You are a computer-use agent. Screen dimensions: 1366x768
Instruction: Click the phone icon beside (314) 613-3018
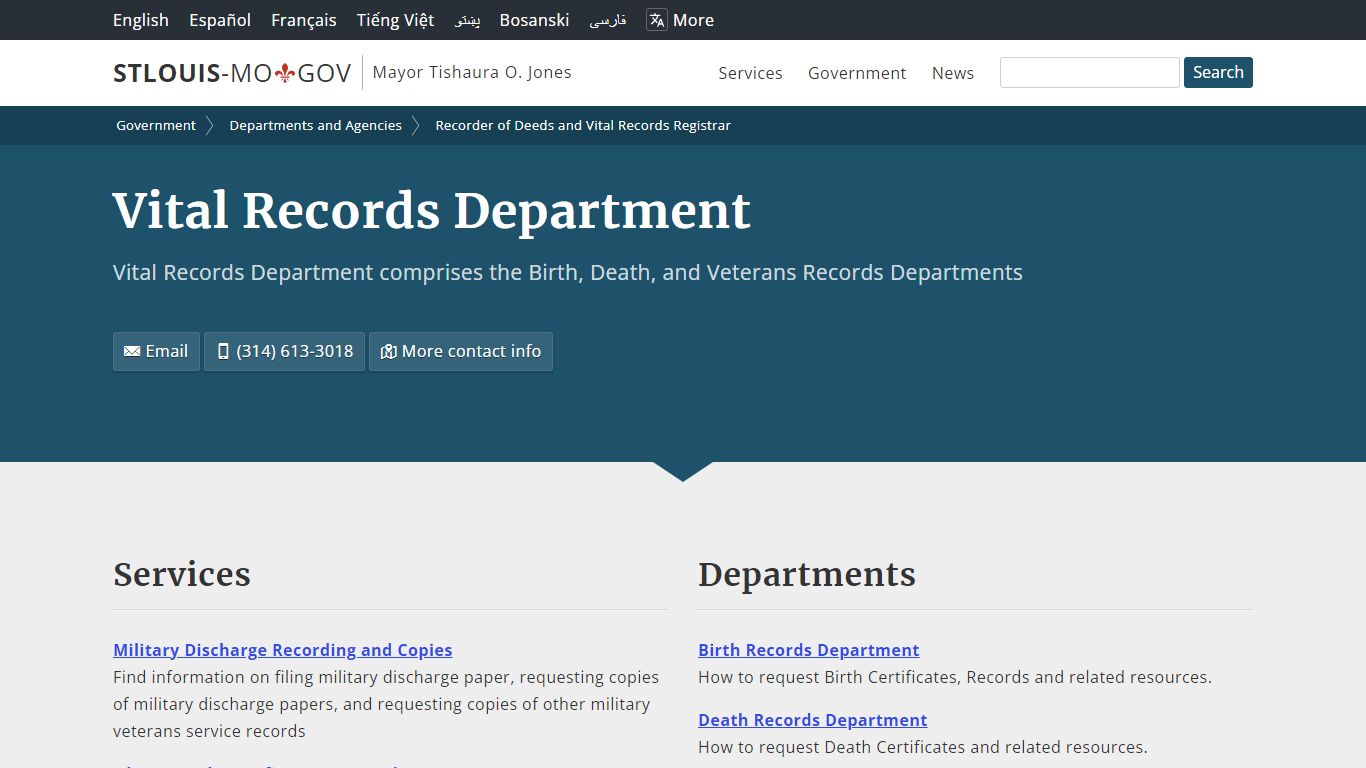pyautogui.click(x=223, y=351)
